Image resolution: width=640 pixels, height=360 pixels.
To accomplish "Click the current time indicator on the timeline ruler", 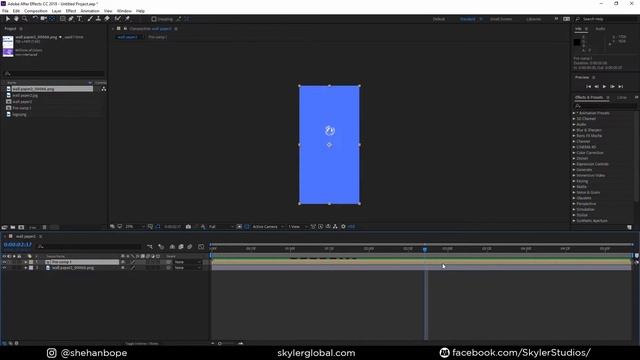I will click(425, 249).
